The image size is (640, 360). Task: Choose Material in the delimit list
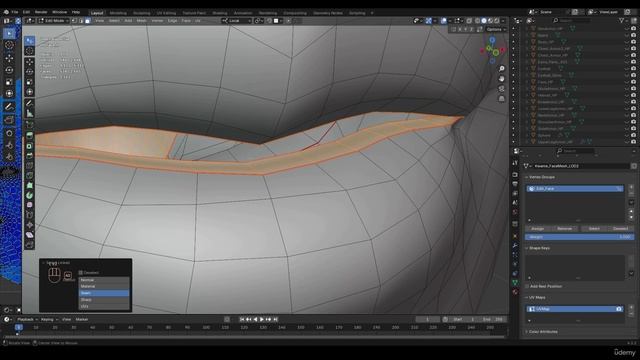point(104,287)
